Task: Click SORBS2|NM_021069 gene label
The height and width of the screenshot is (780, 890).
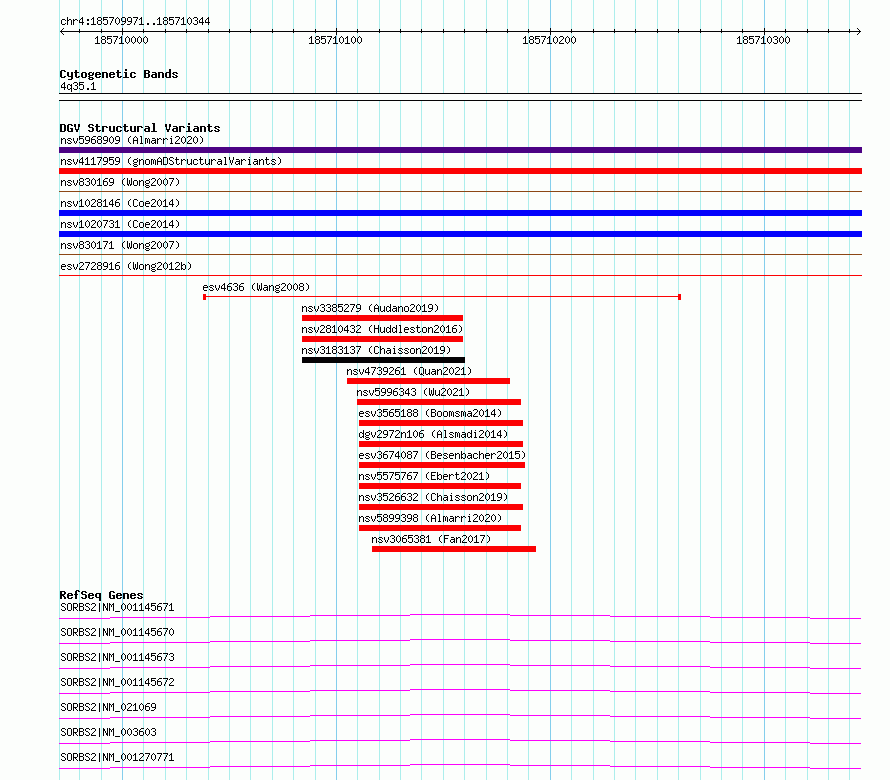Action: (x=108, y=707)
